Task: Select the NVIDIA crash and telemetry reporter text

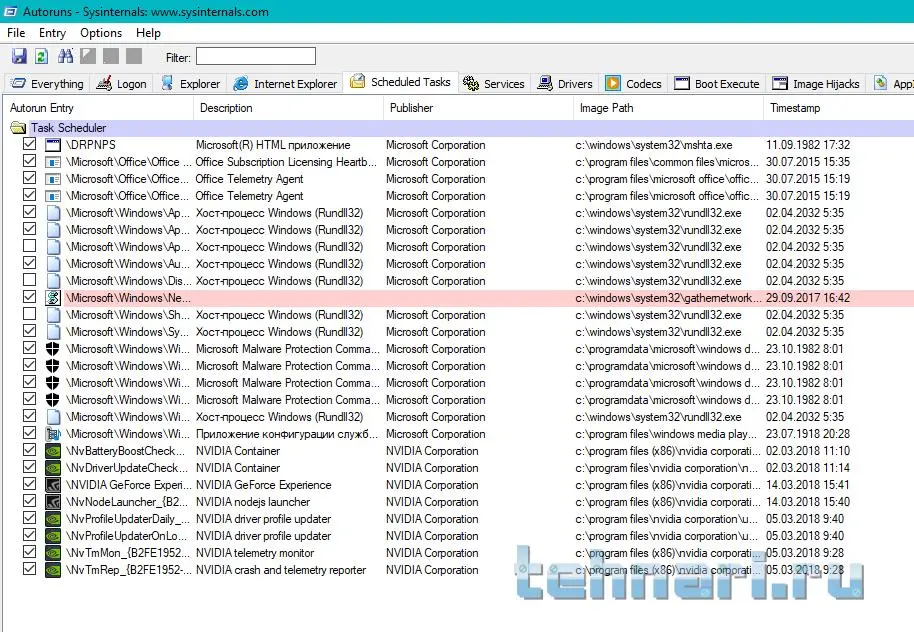Action: tap(281, 570)
